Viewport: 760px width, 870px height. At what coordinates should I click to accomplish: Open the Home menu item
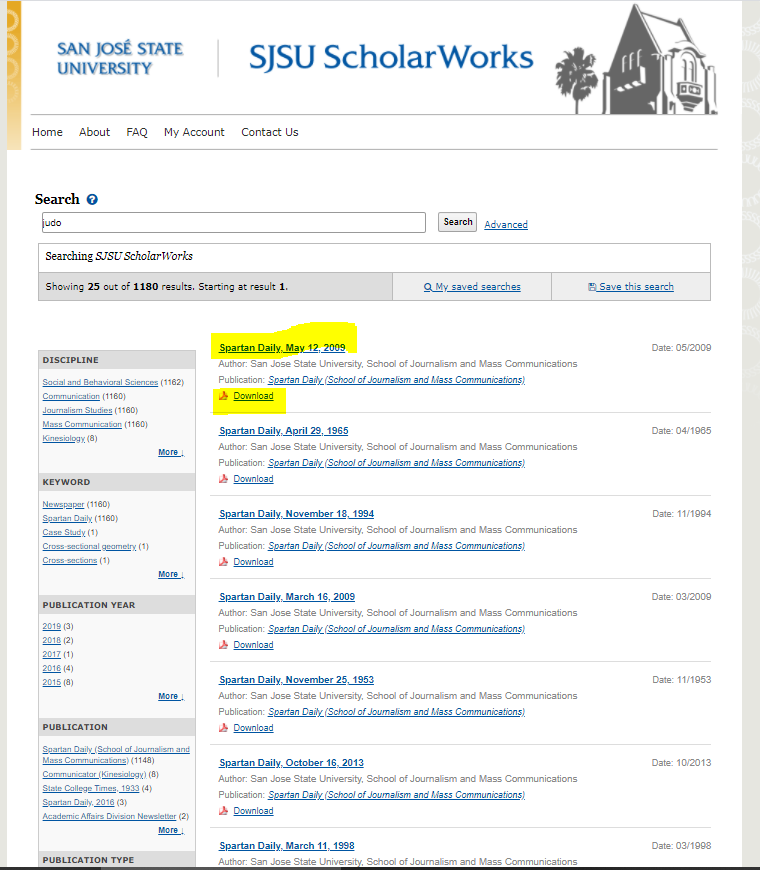47,132
